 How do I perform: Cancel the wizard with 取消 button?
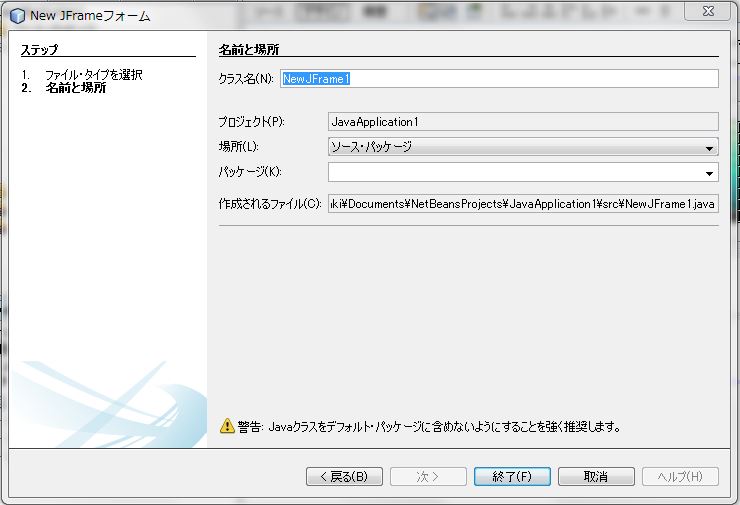point(596,477)
